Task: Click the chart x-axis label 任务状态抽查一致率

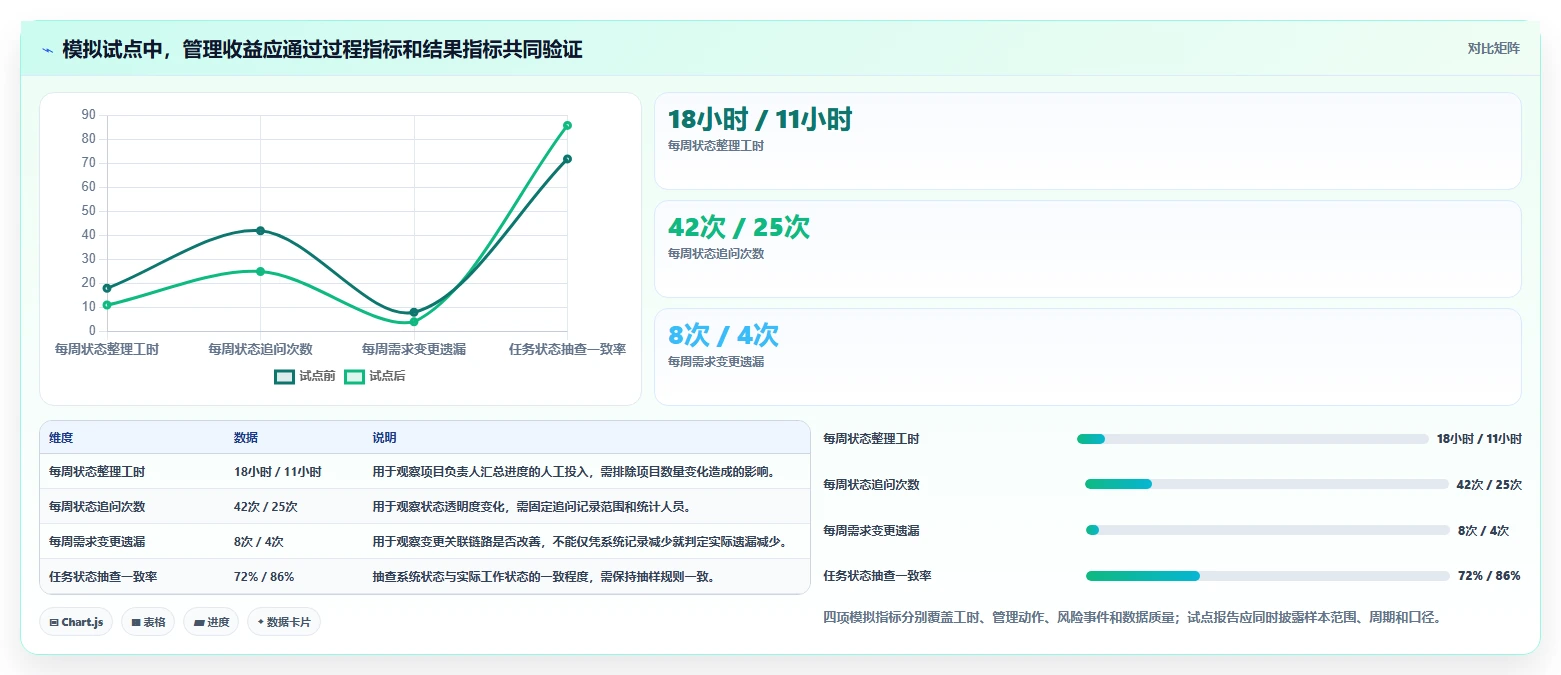Action: click(567, 349)
